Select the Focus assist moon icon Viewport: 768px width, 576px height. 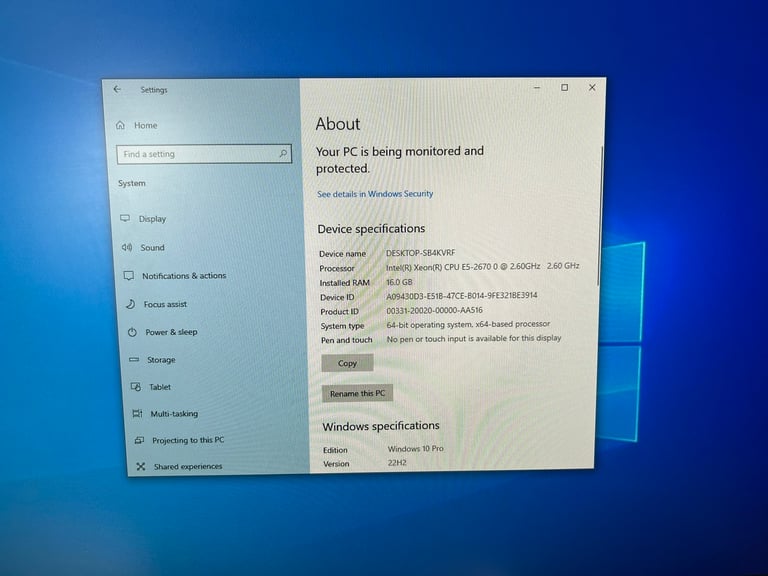pyautogui.click(x=130, y=304)
